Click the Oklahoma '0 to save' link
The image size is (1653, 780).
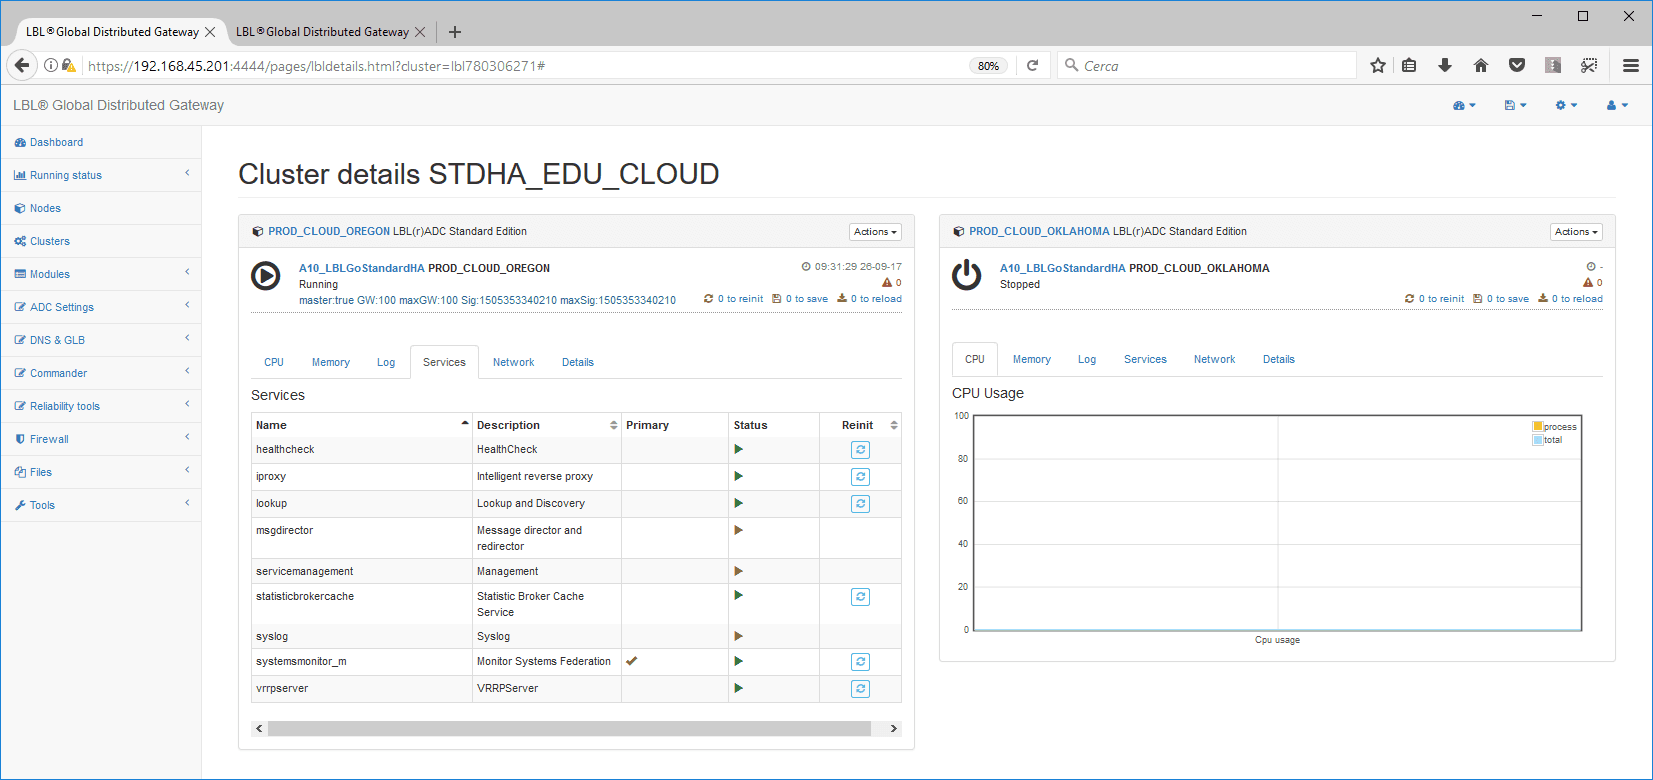tap(1501, 299)
